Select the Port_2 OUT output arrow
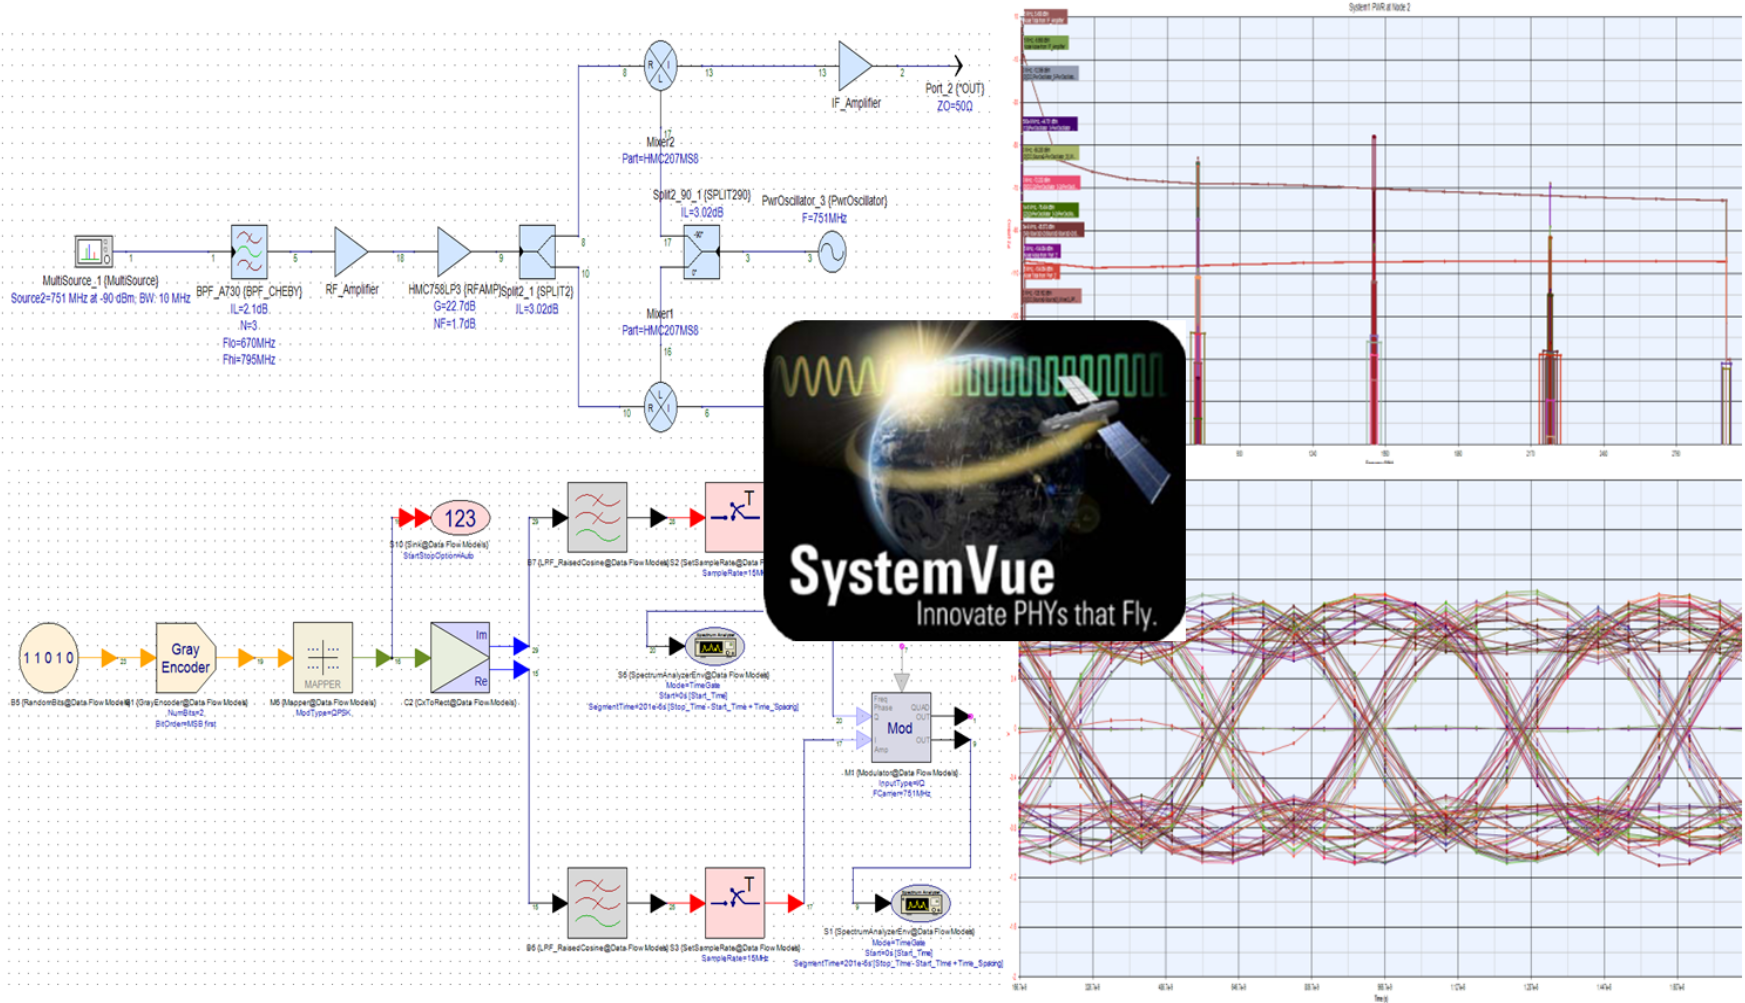 tap(956, 66)
